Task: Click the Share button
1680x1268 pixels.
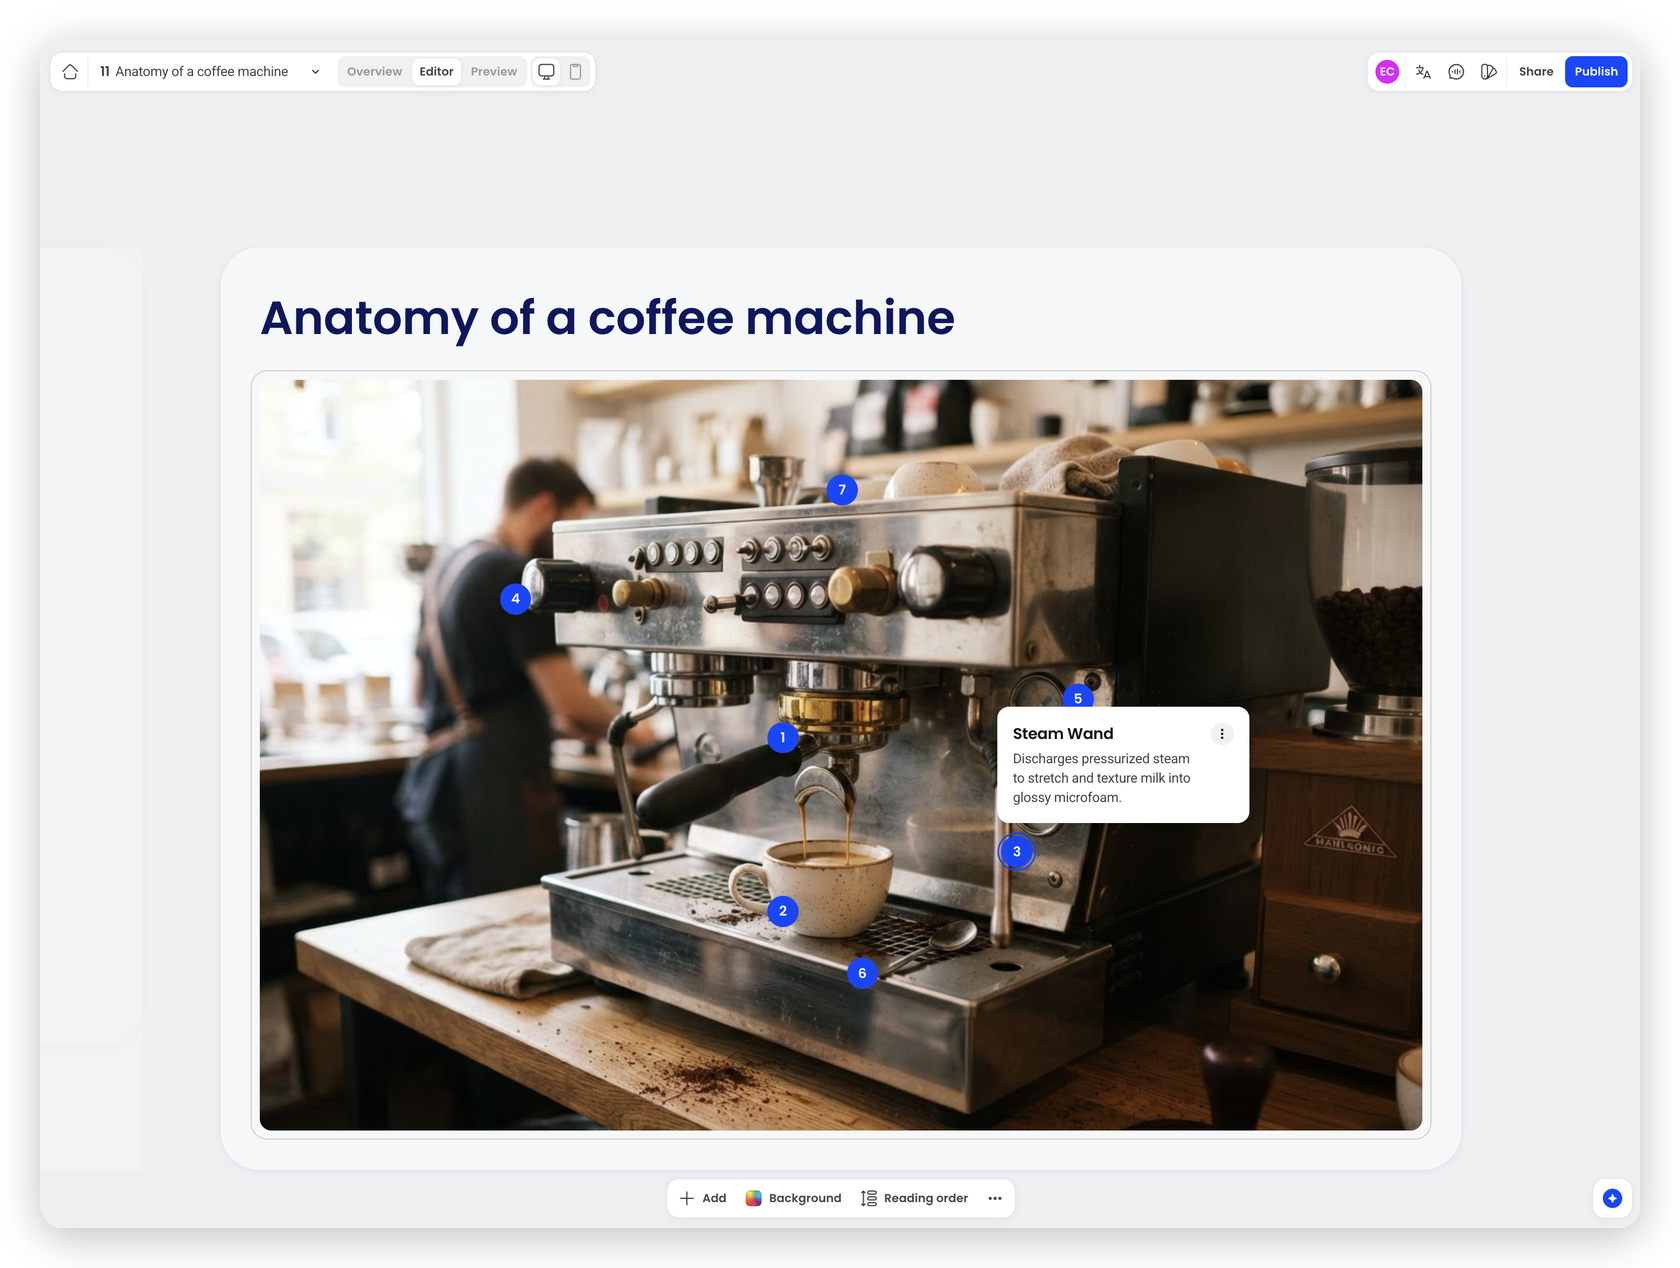Action: 1536,72
